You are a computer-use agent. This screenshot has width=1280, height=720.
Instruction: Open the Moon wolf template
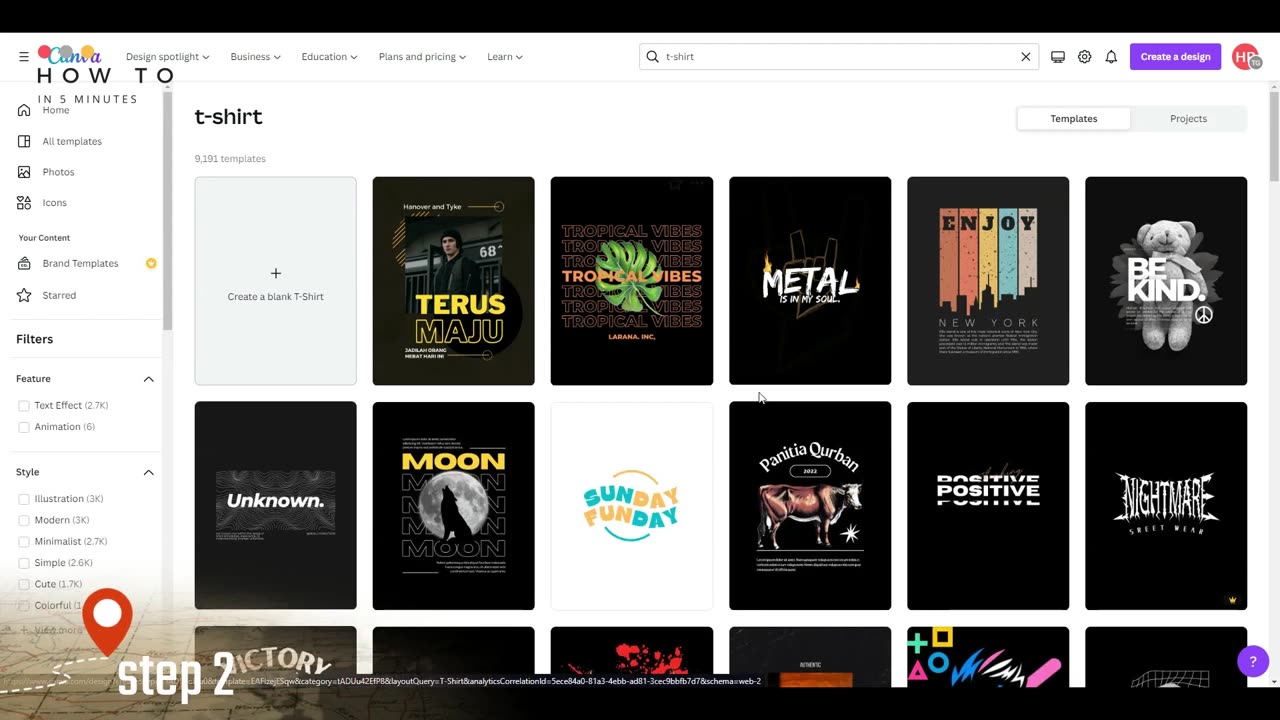click(454, 506)
